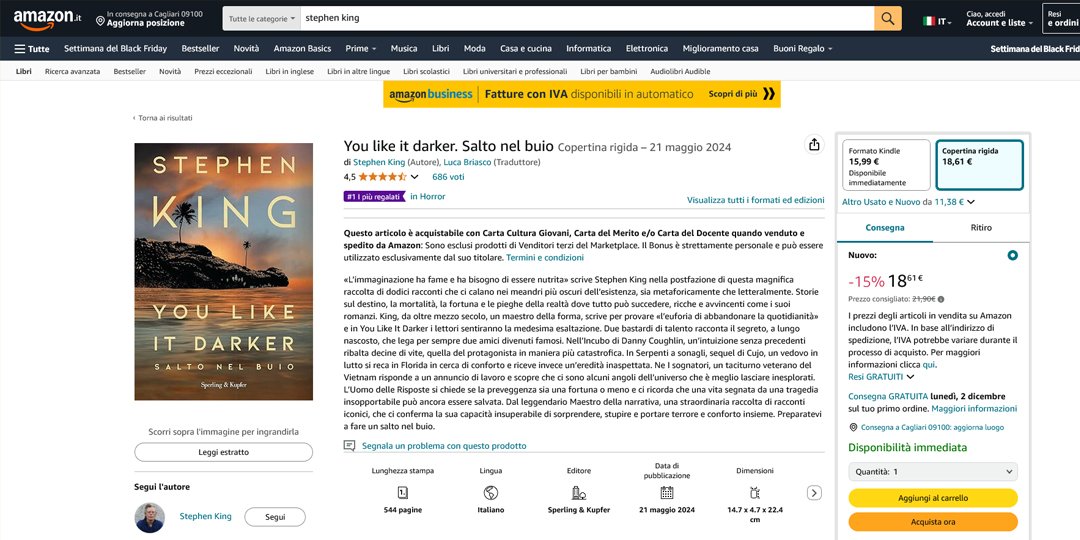This screenshot has height=540, width=1080.
Task: Click Stephen King author name under Segui l'autore
Action: (x=205, y=517)
